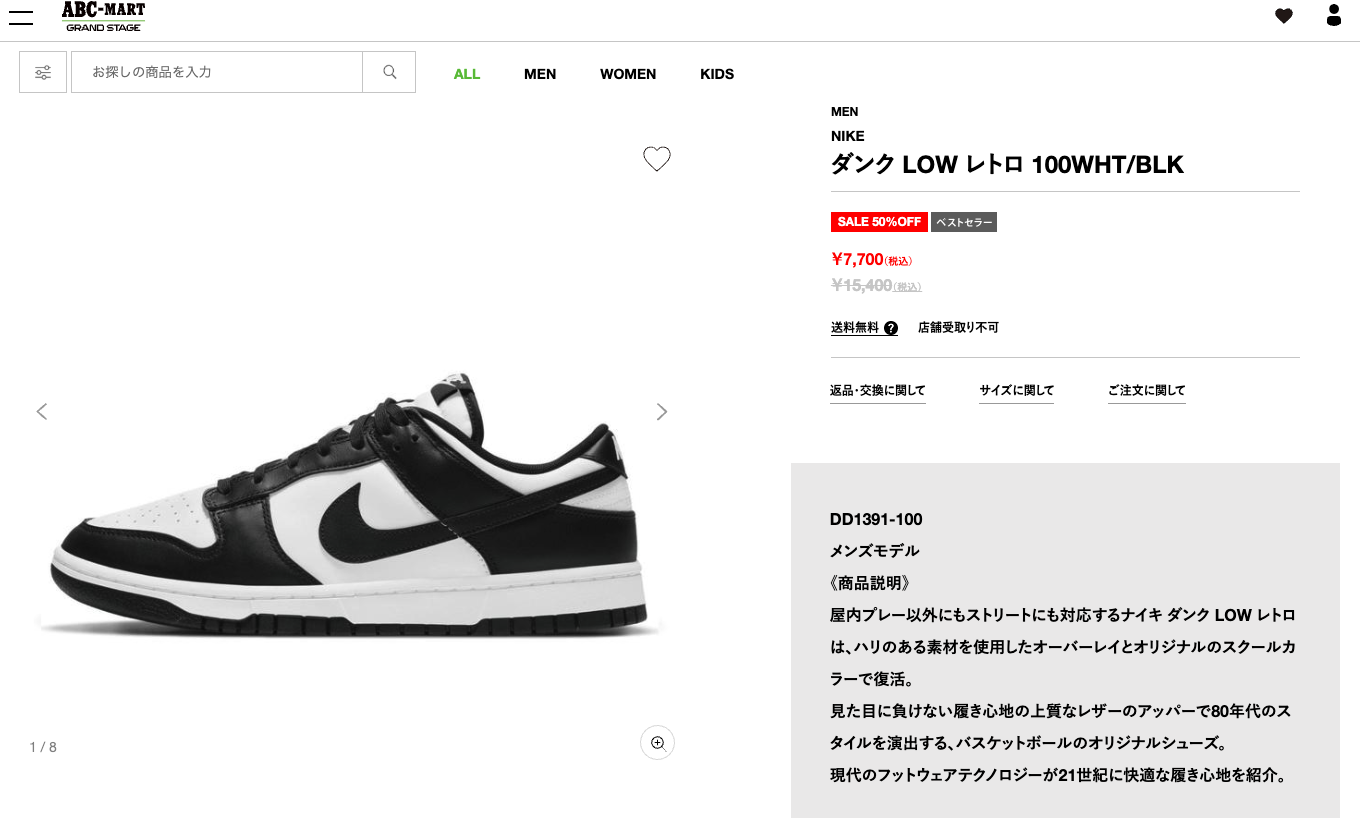
Task: Select the MEN category tab
Action: [540, 74]
